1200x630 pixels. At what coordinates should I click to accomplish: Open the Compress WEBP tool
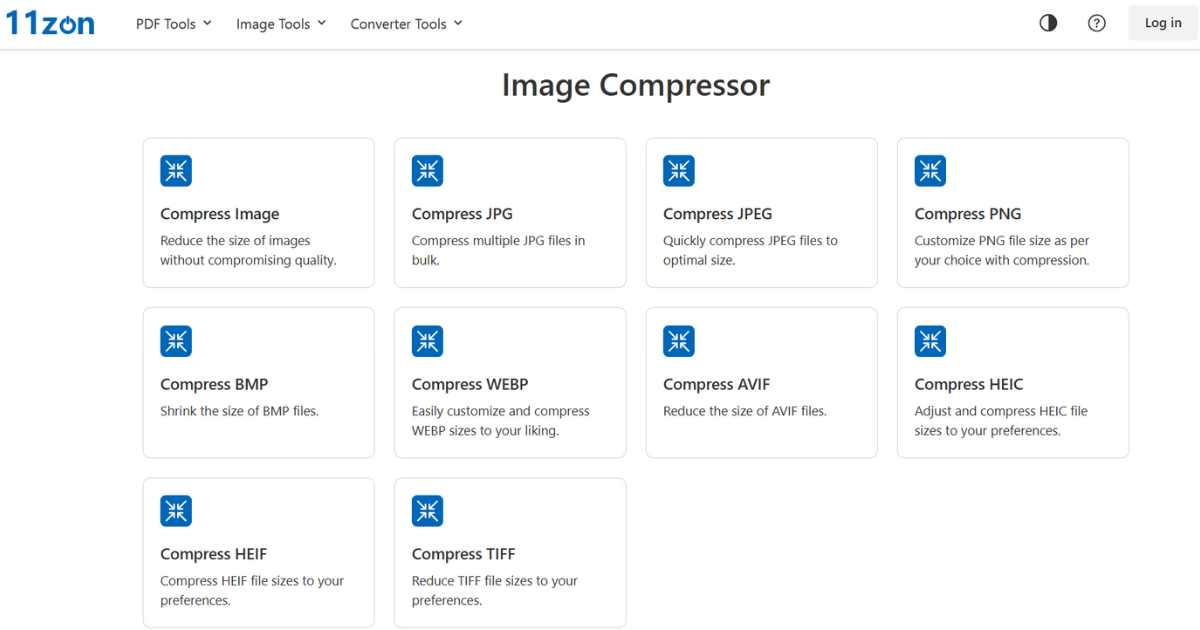[470, 384]
